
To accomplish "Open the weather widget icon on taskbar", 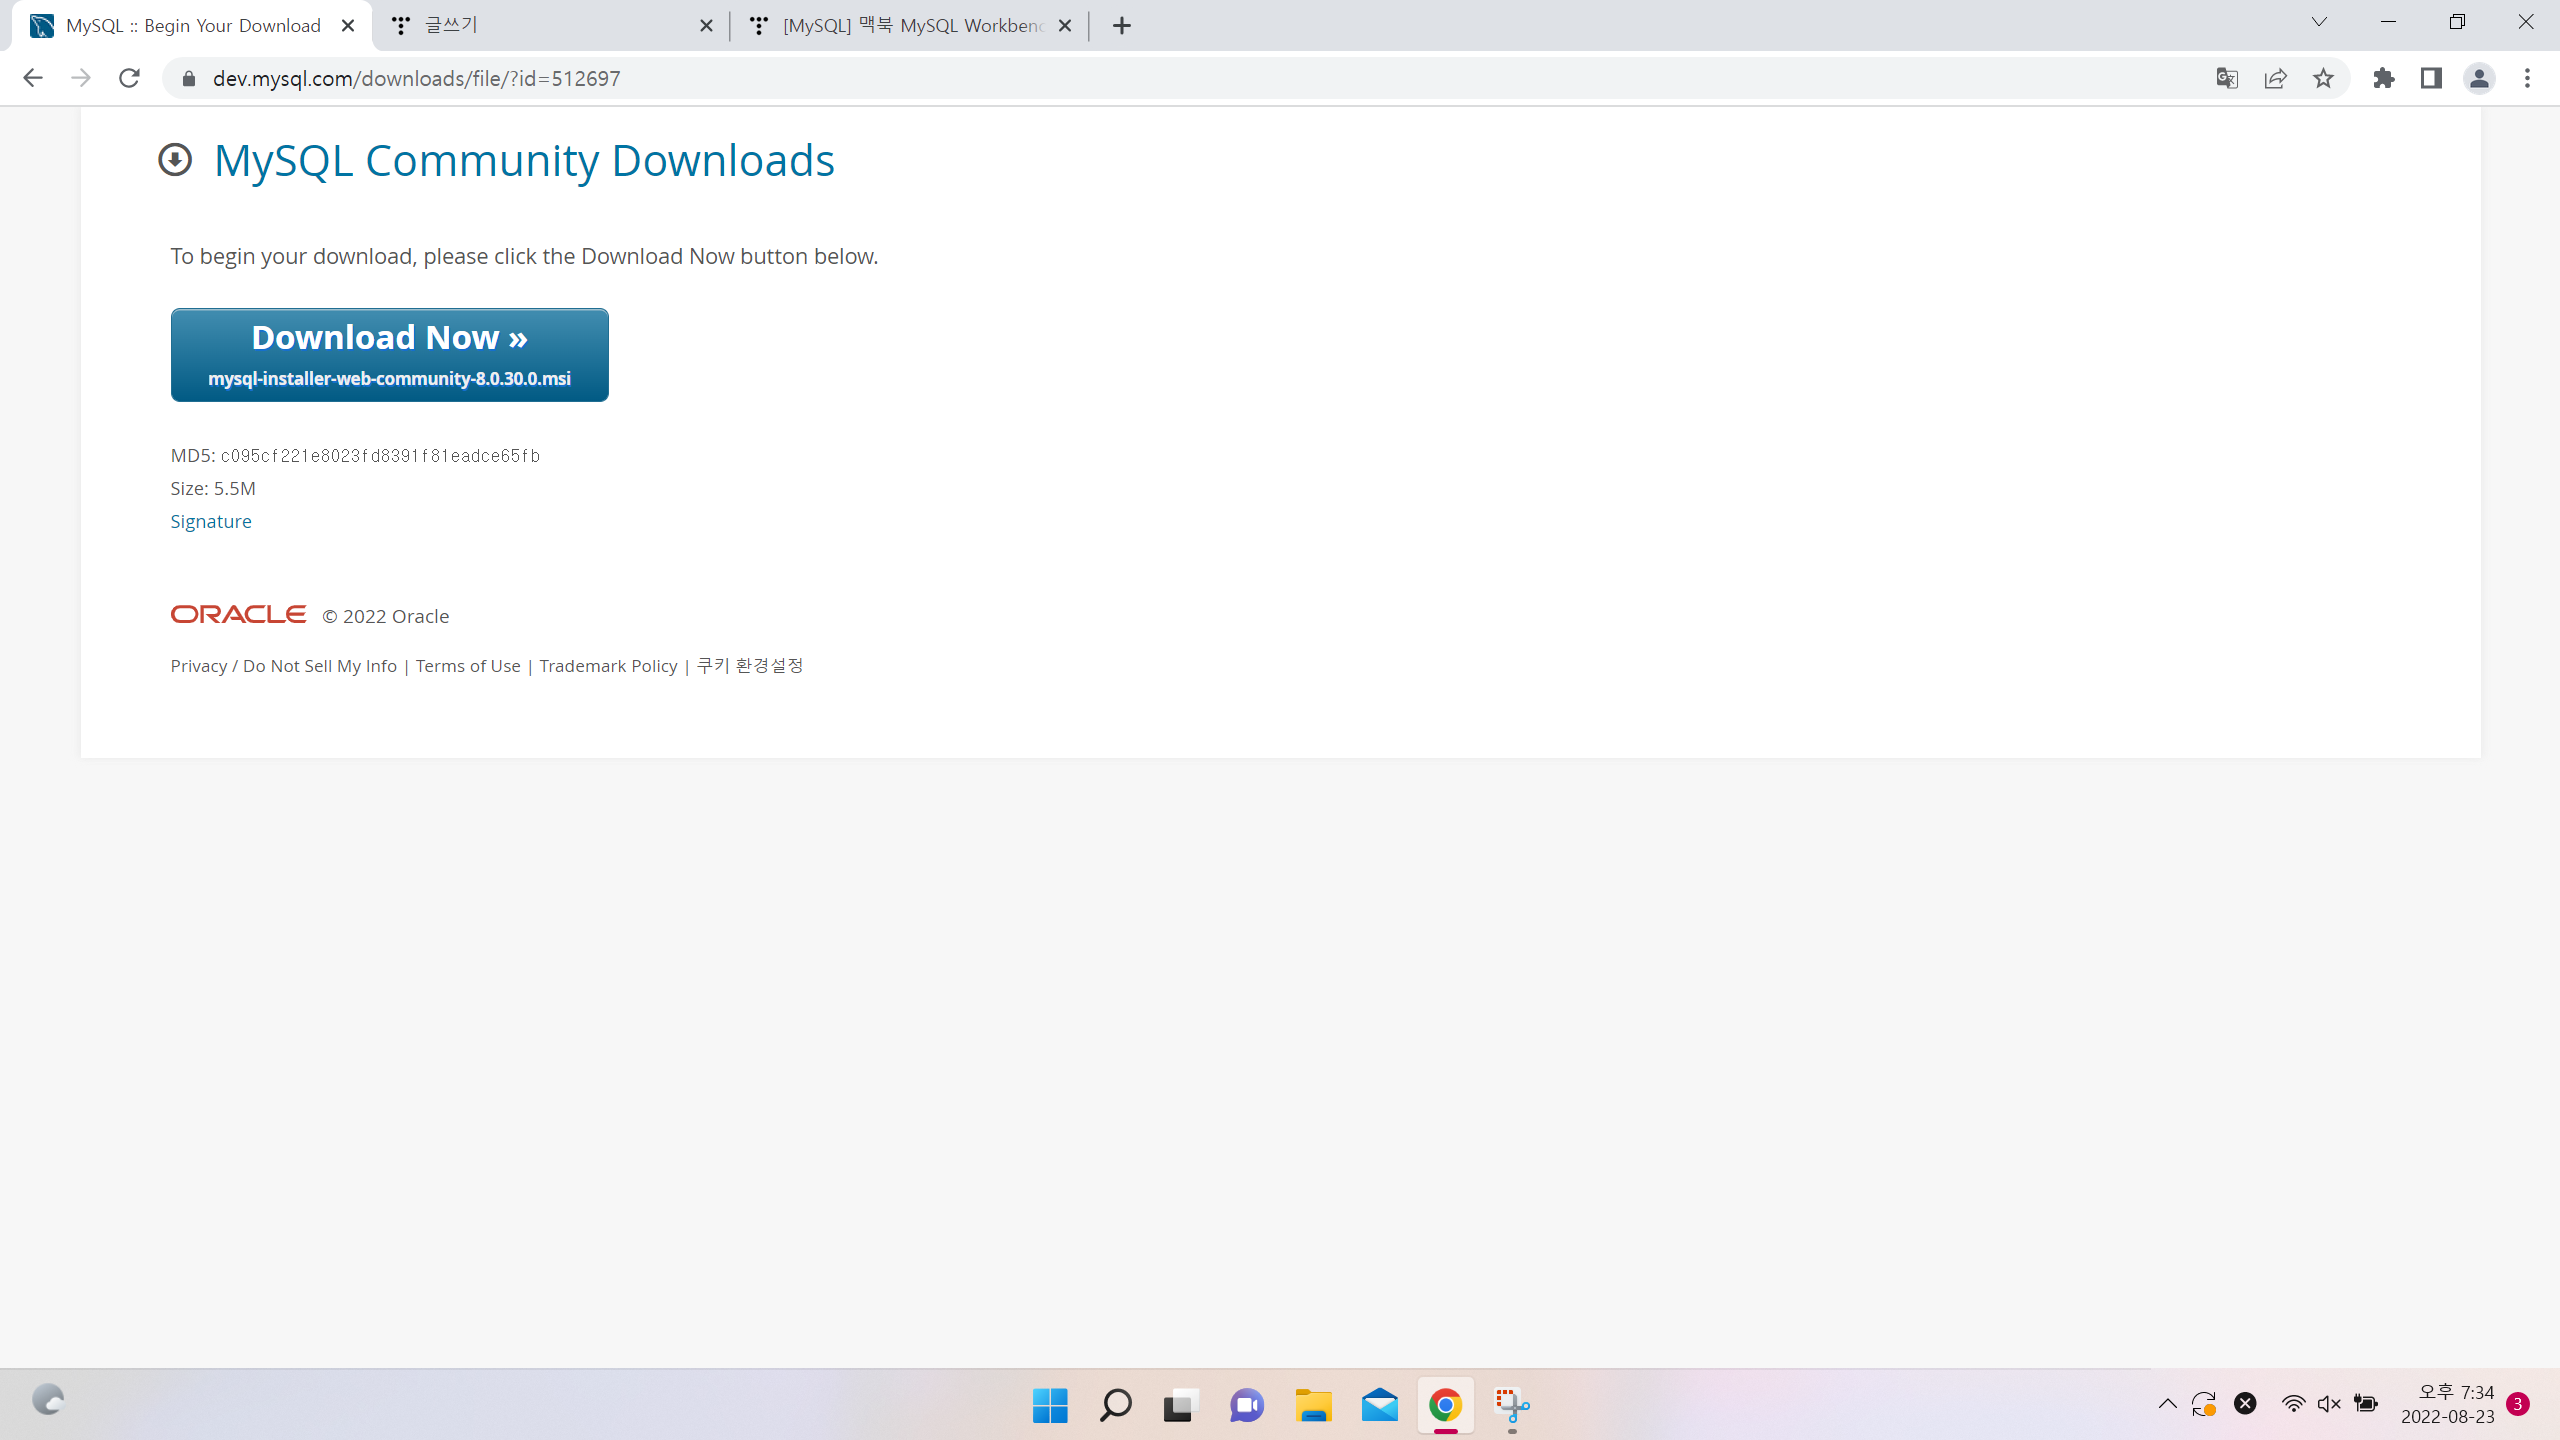I will click(48, 1400).
